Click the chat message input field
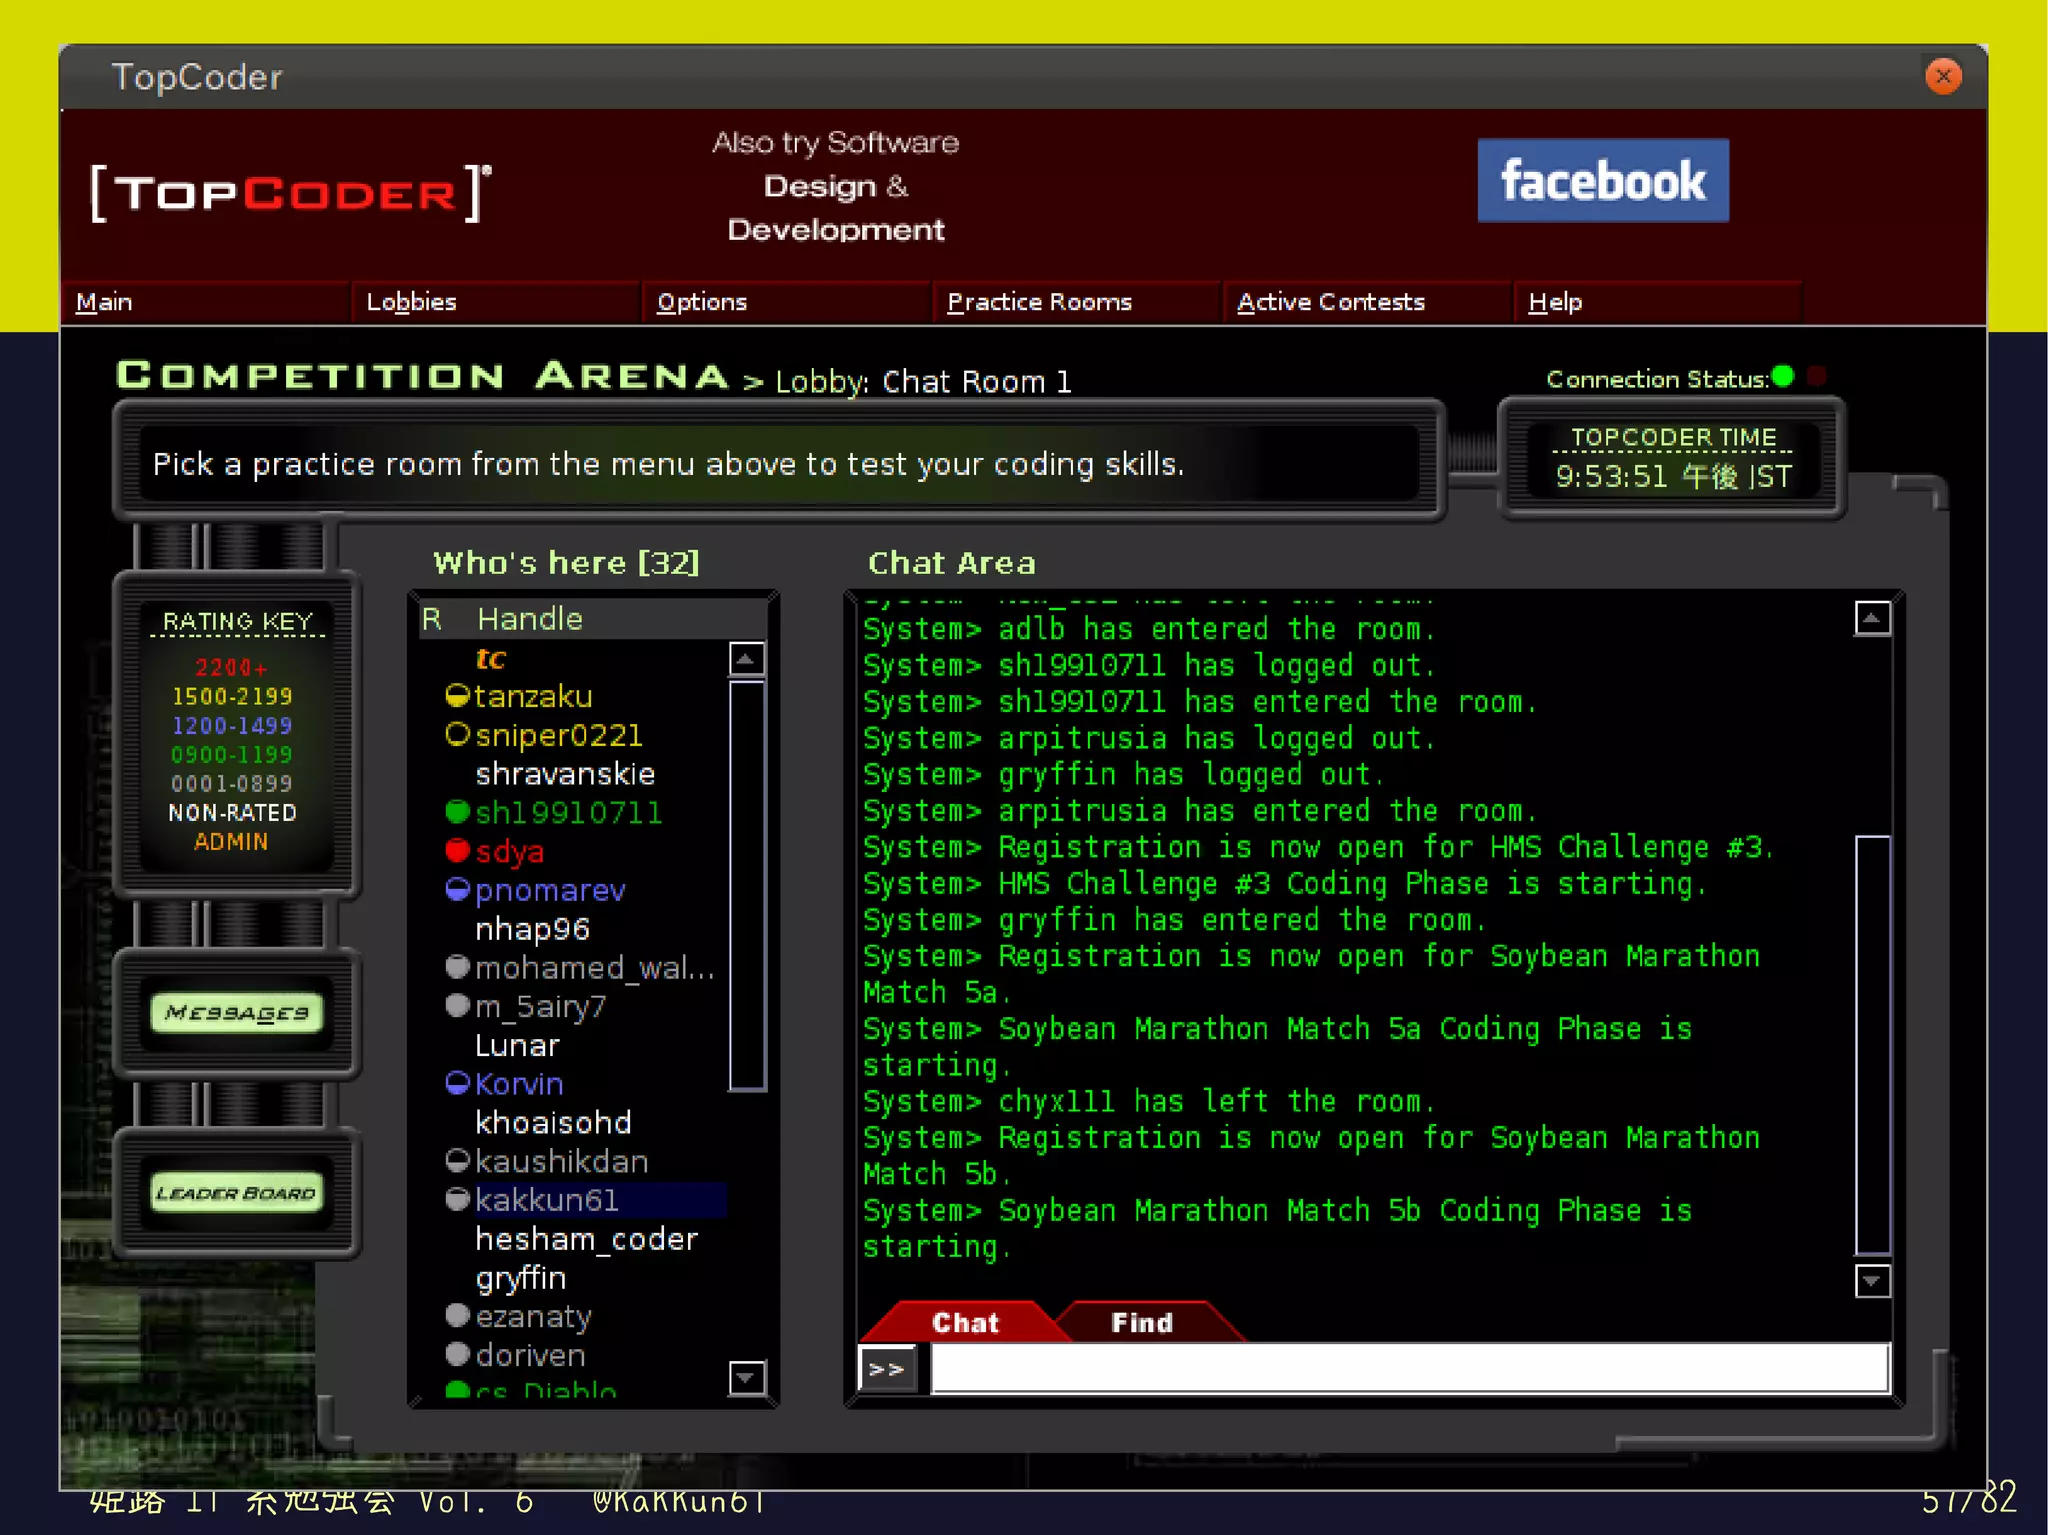2048x1535 pixels. (x=1409, y=1369)
